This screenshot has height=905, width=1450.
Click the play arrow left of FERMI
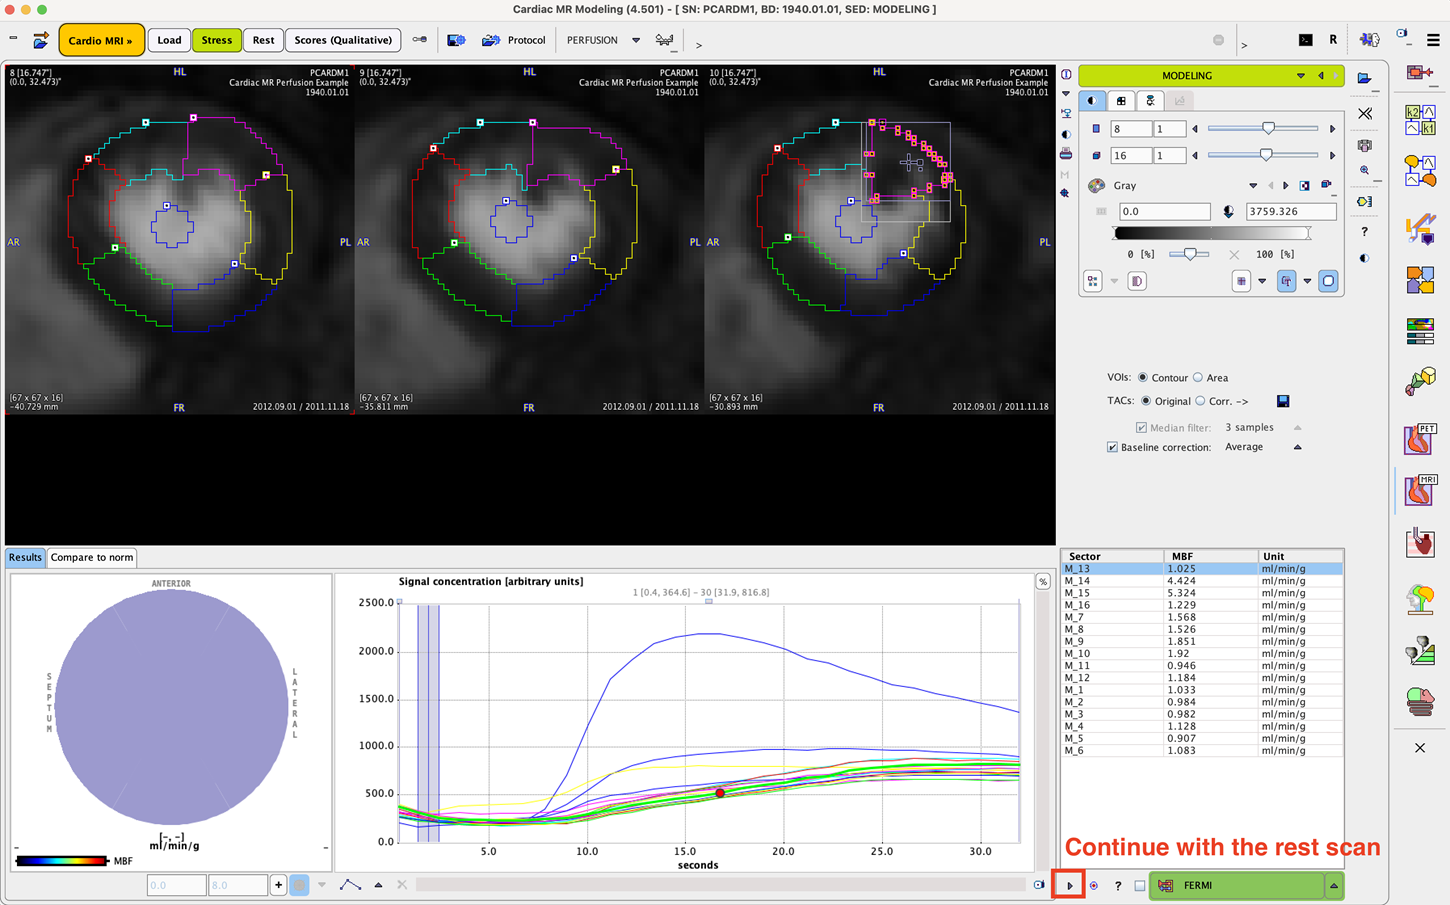tap(1070, 885)
